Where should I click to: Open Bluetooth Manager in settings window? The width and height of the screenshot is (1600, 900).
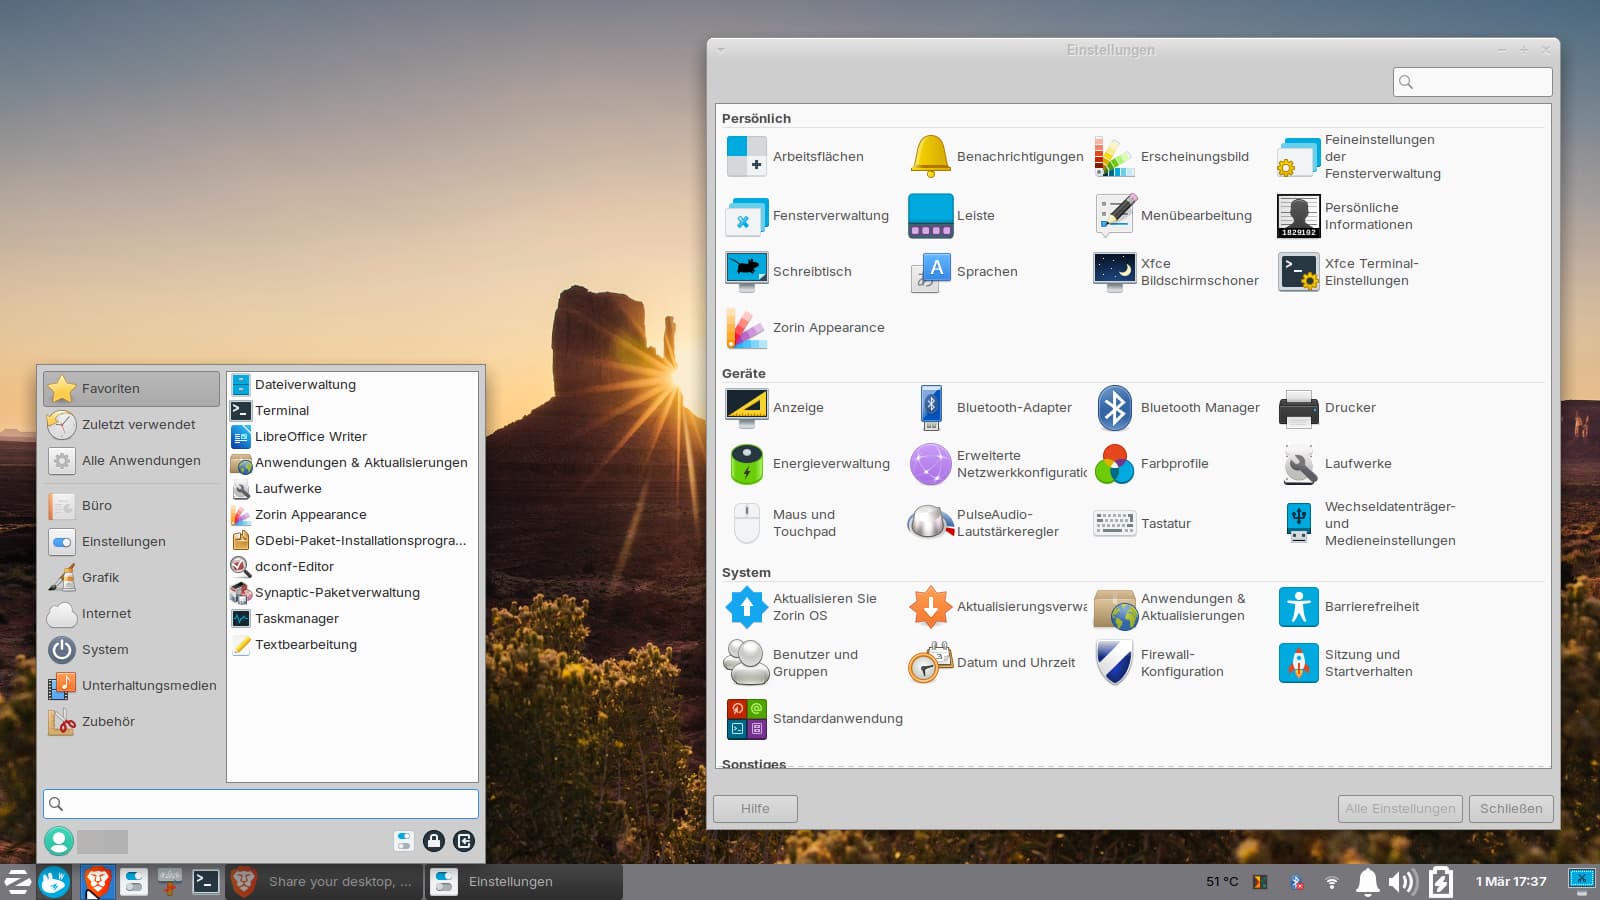[1178, 408]
